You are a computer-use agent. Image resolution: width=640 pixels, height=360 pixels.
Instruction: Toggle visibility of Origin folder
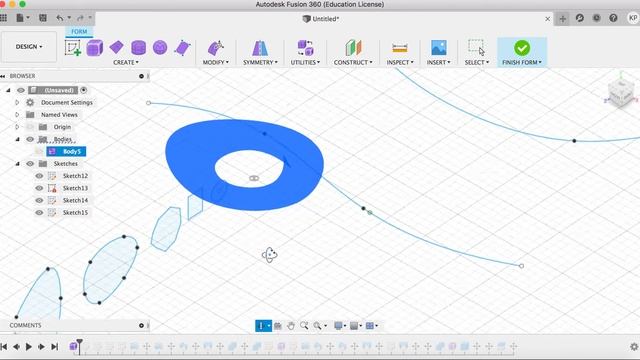coord(30,127)
